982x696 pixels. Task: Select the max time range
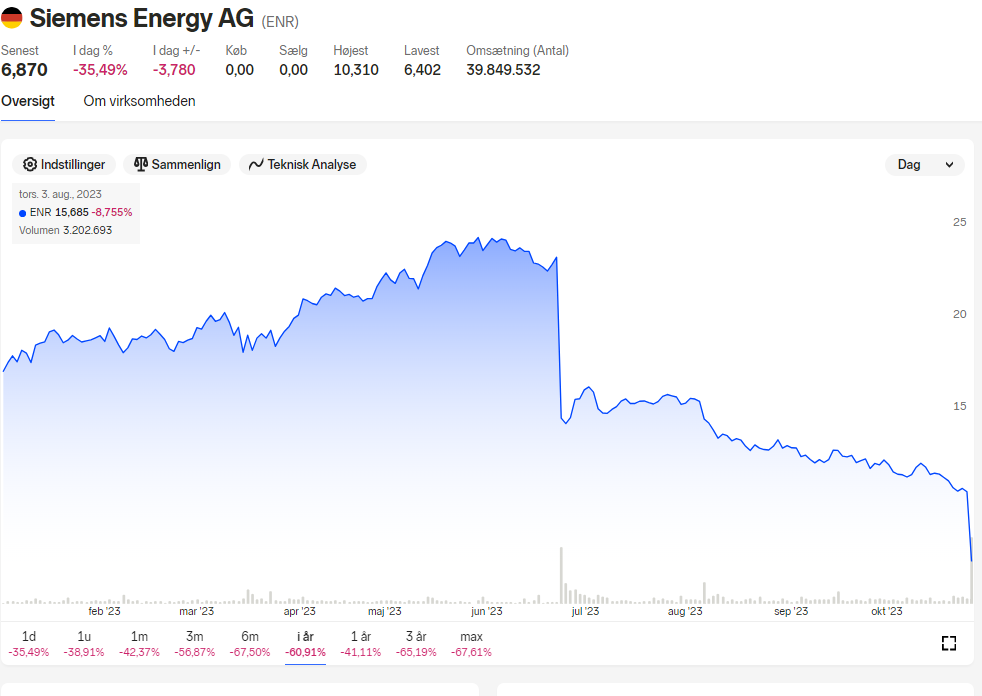point(471,644)
